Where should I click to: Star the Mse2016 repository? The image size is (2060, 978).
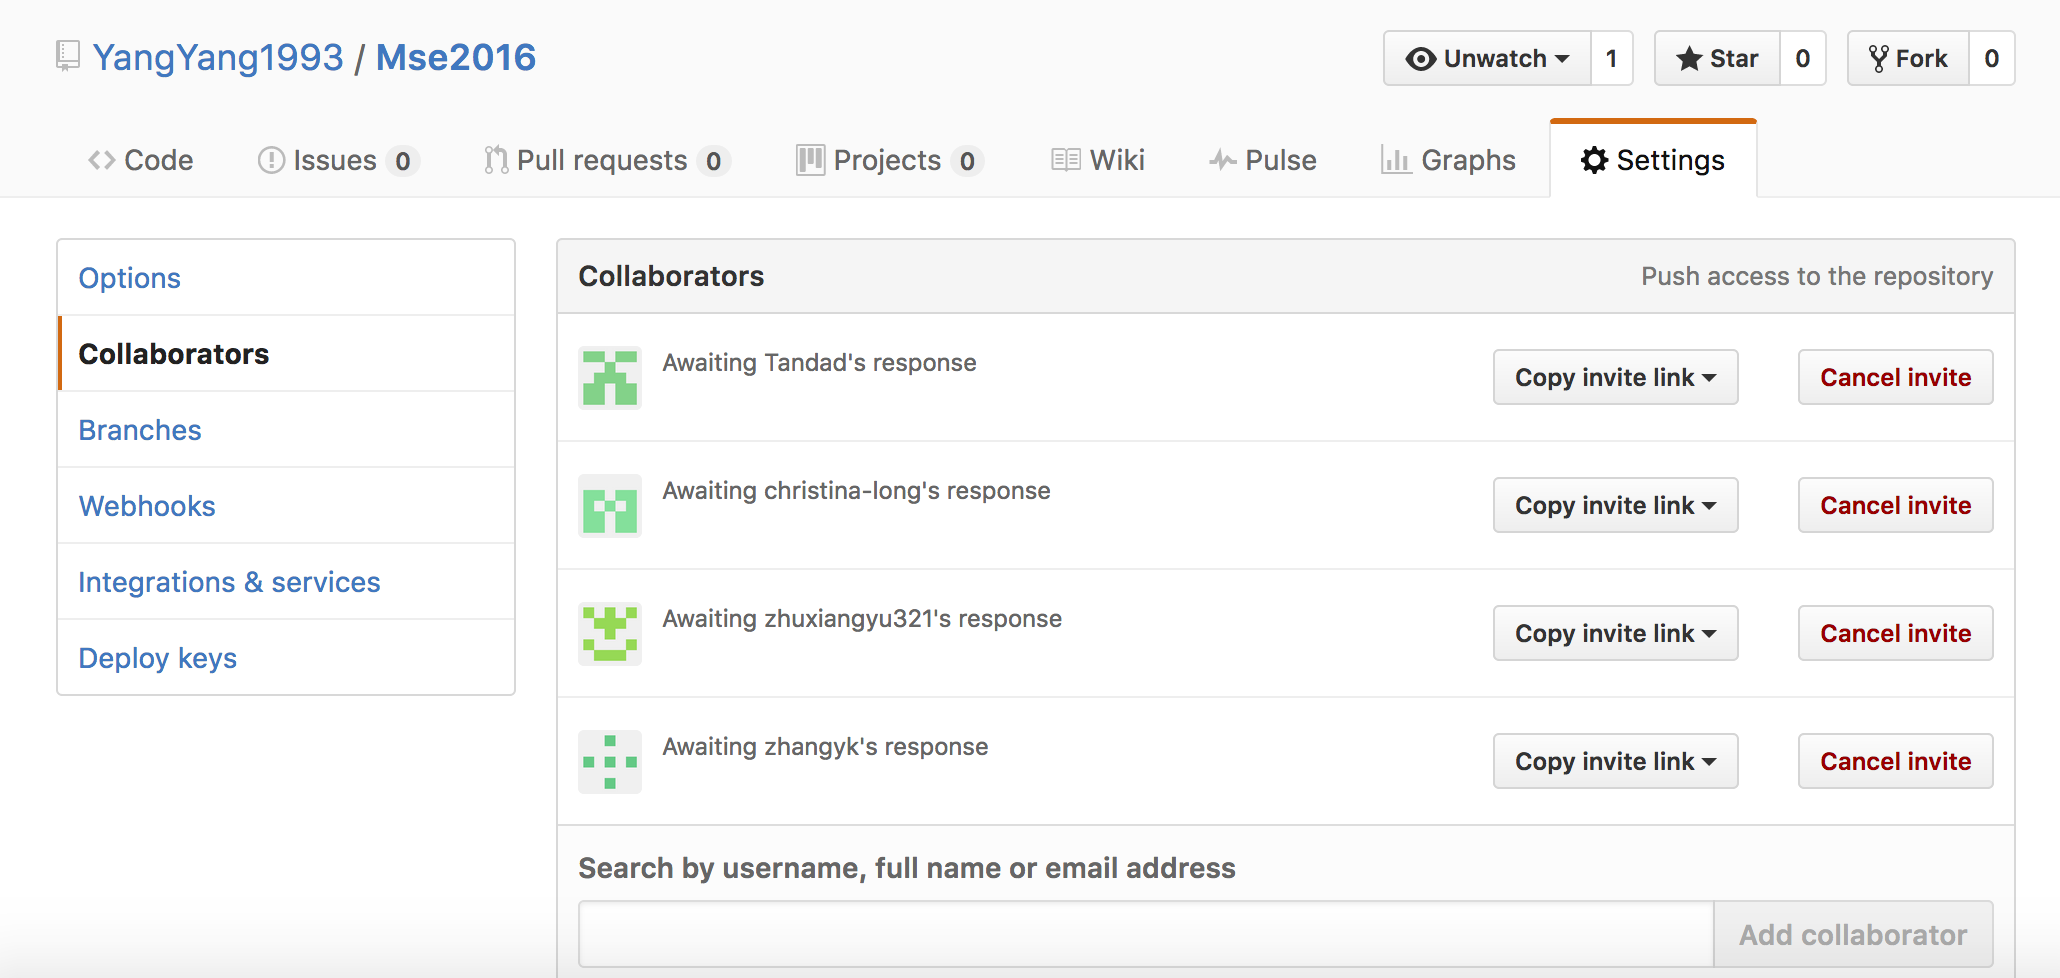(1717, 58)
